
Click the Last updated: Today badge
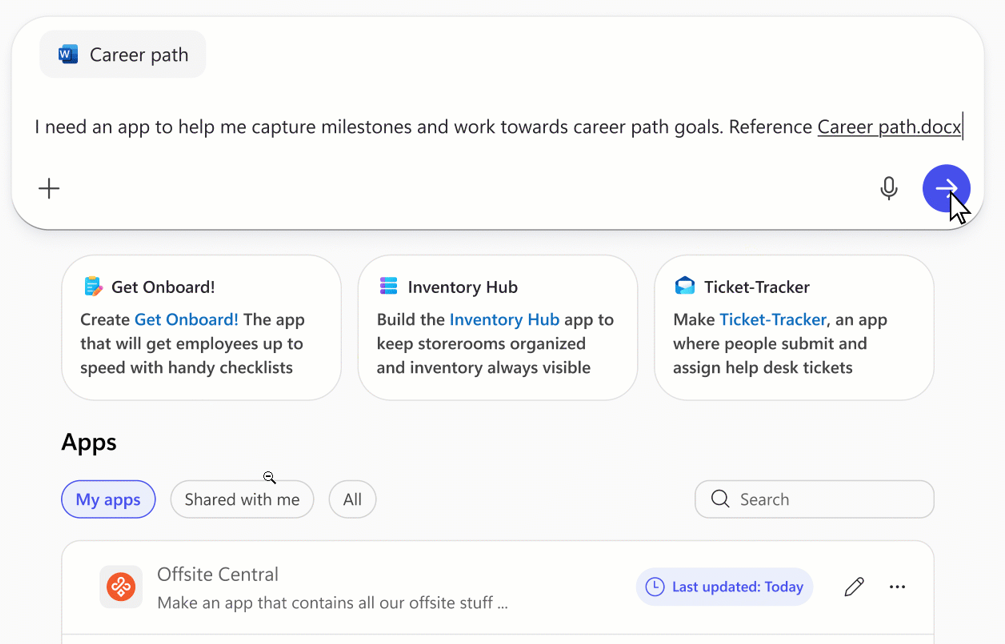(724, 587)
